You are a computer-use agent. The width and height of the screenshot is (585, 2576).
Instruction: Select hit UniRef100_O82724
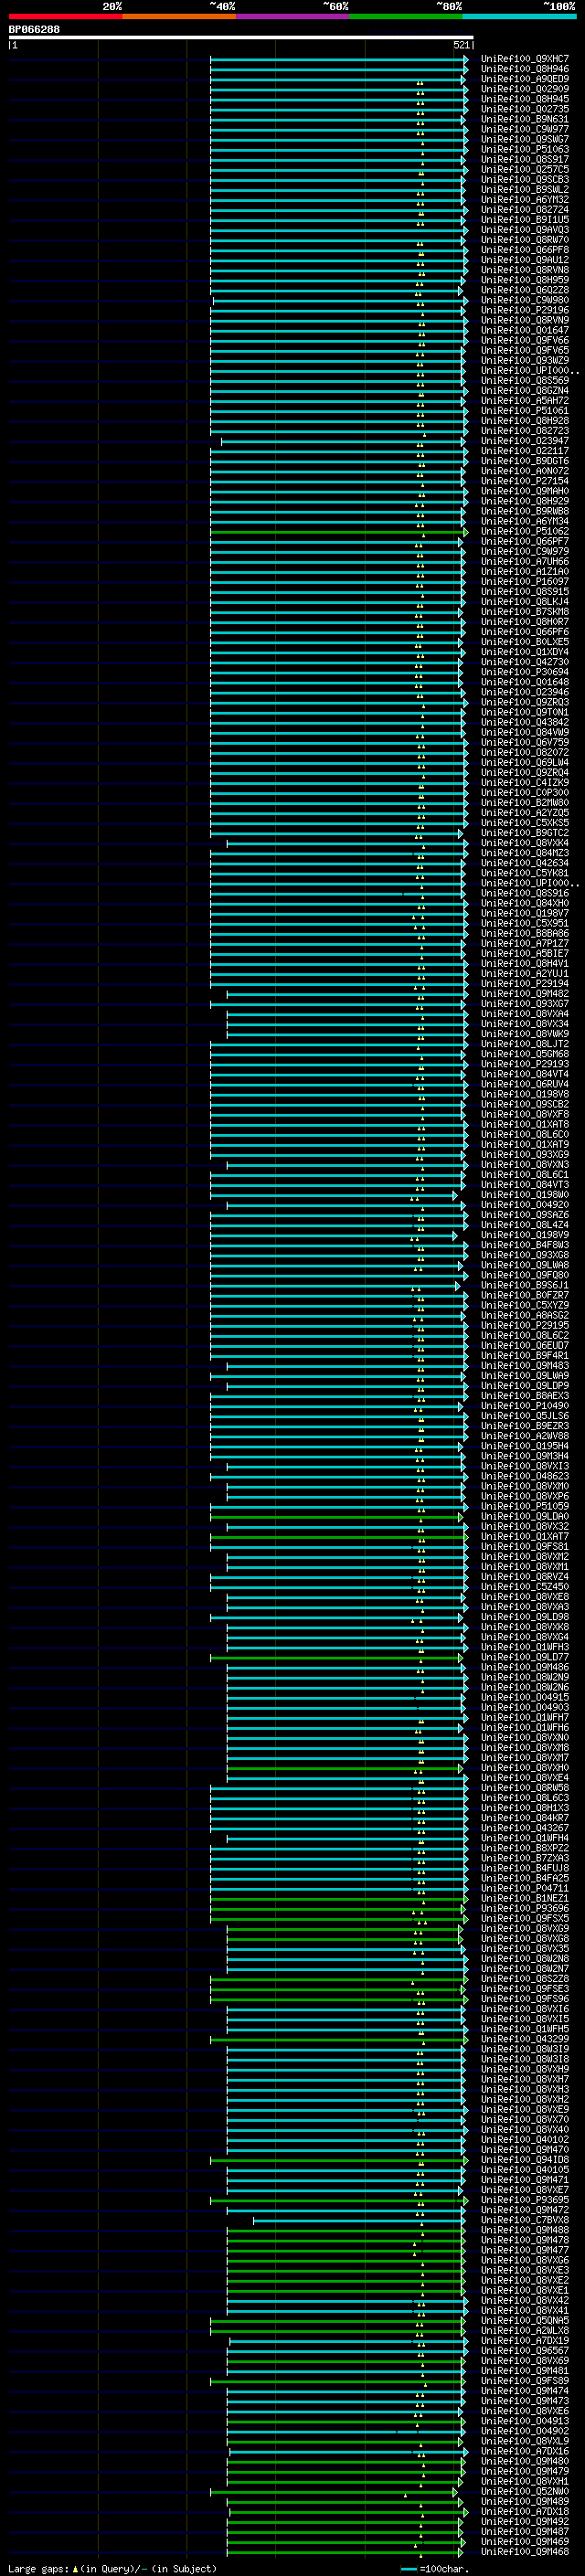(525, 209)
